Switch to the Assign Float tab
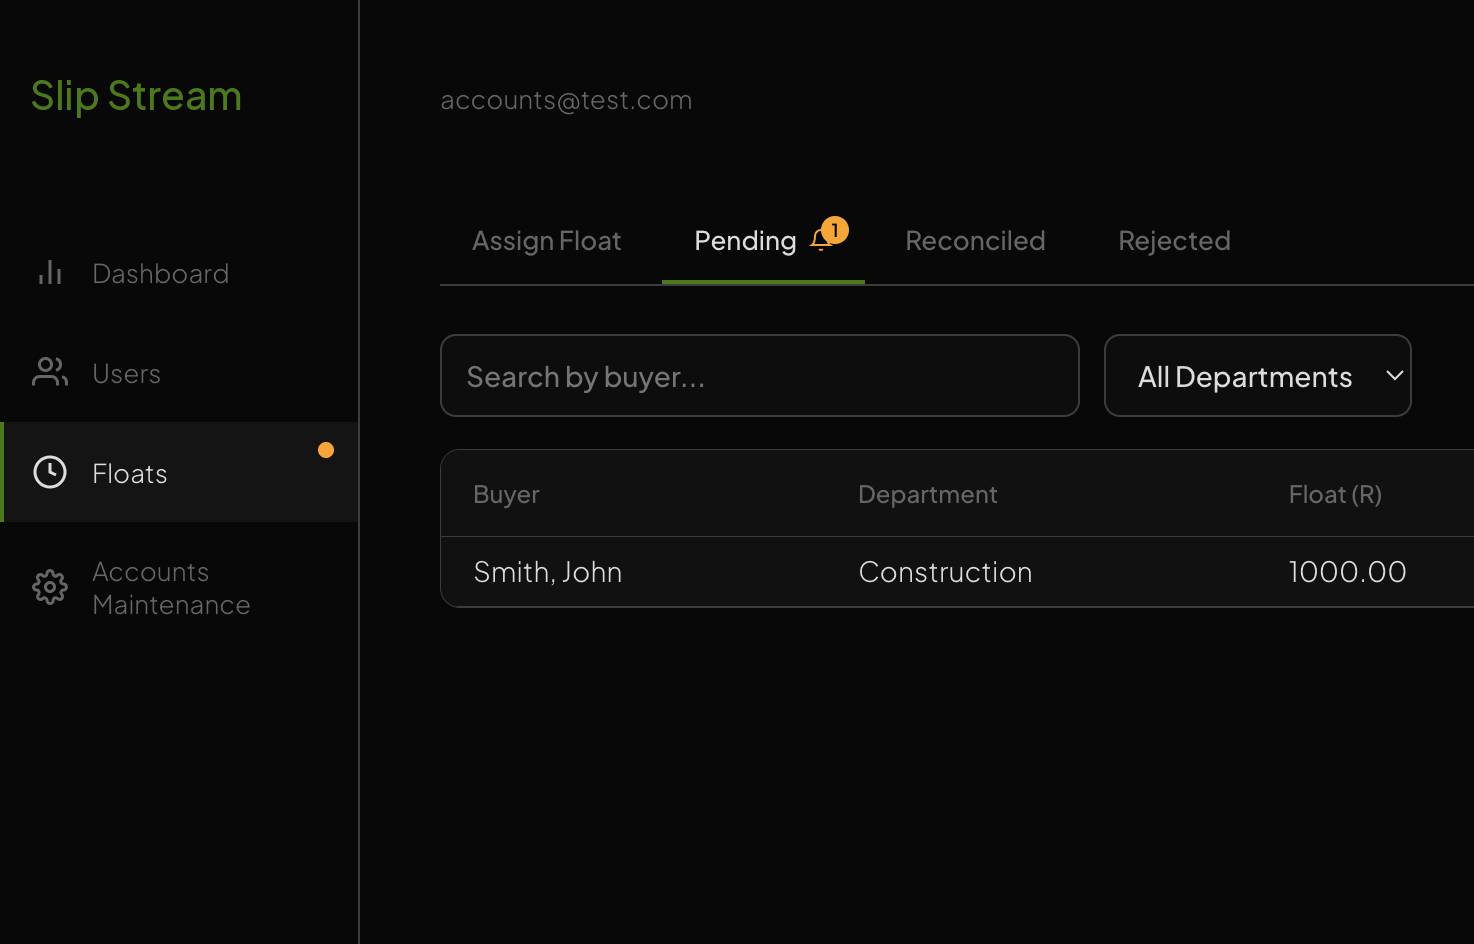The width and height of the screenshot is (1474, 944). pos(547,241)
